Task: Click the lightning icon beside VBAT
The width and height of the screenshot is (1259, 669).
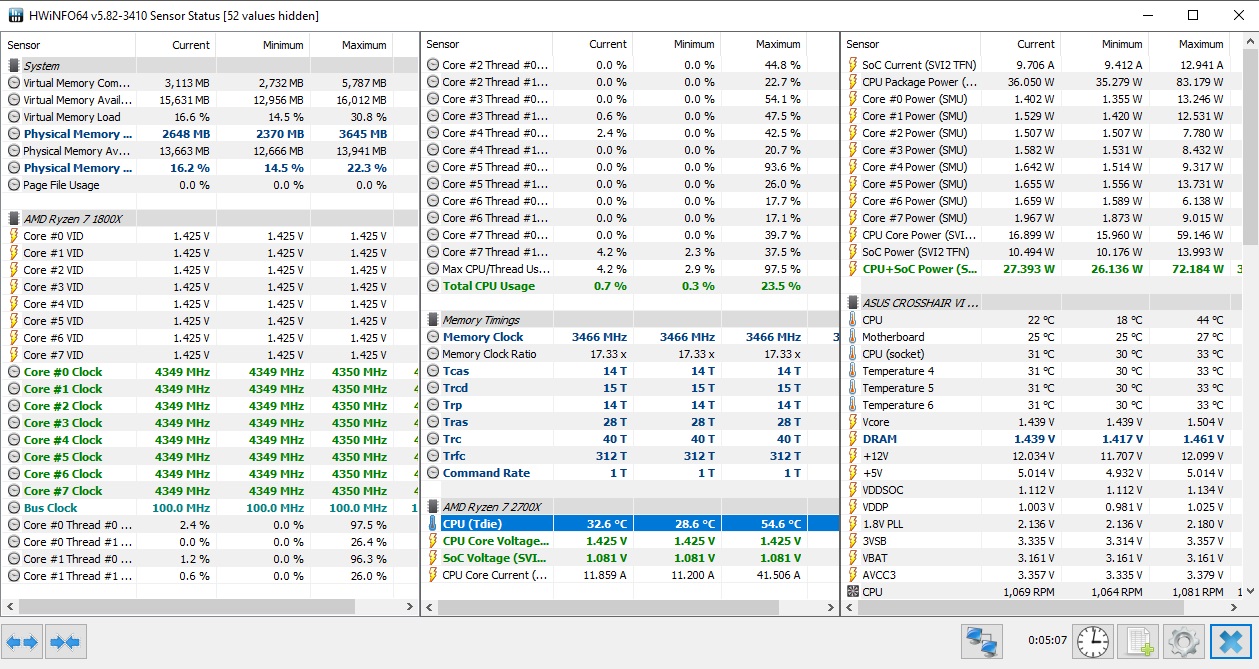Action: (852, 558)
